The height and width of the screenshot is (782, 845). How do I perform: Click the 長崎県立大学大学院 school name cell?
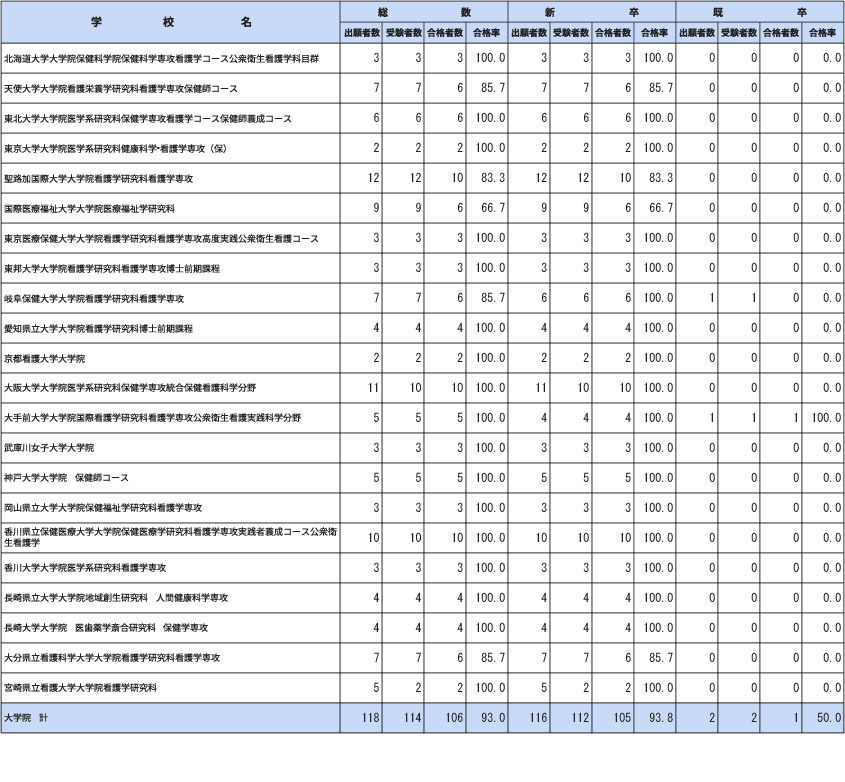coord(116,598)
